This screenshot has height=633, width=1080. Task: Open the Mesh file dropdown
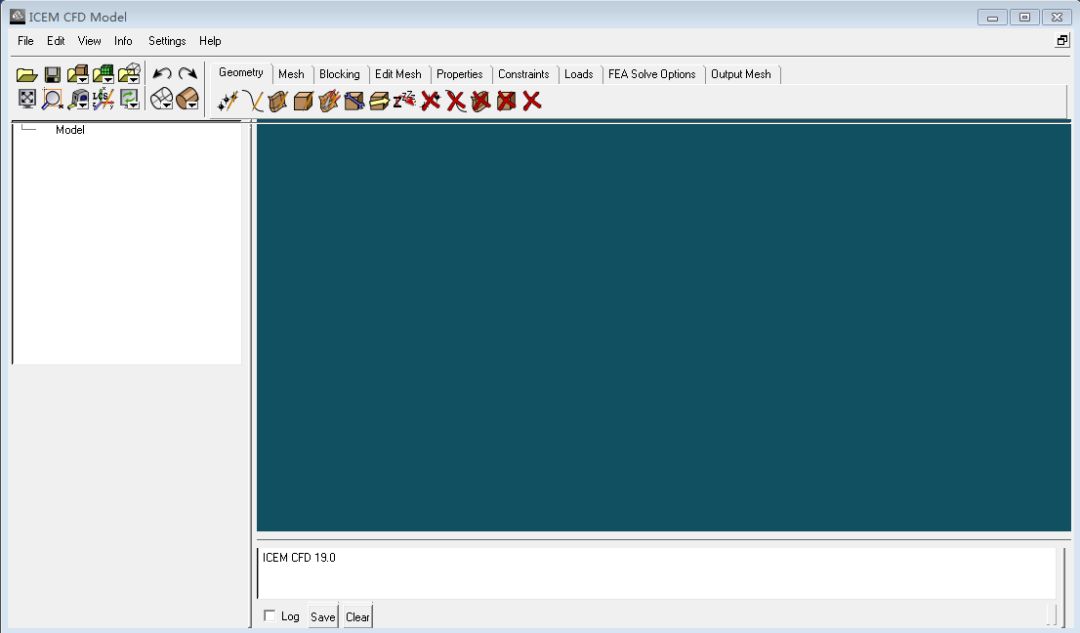coord(103,74)
